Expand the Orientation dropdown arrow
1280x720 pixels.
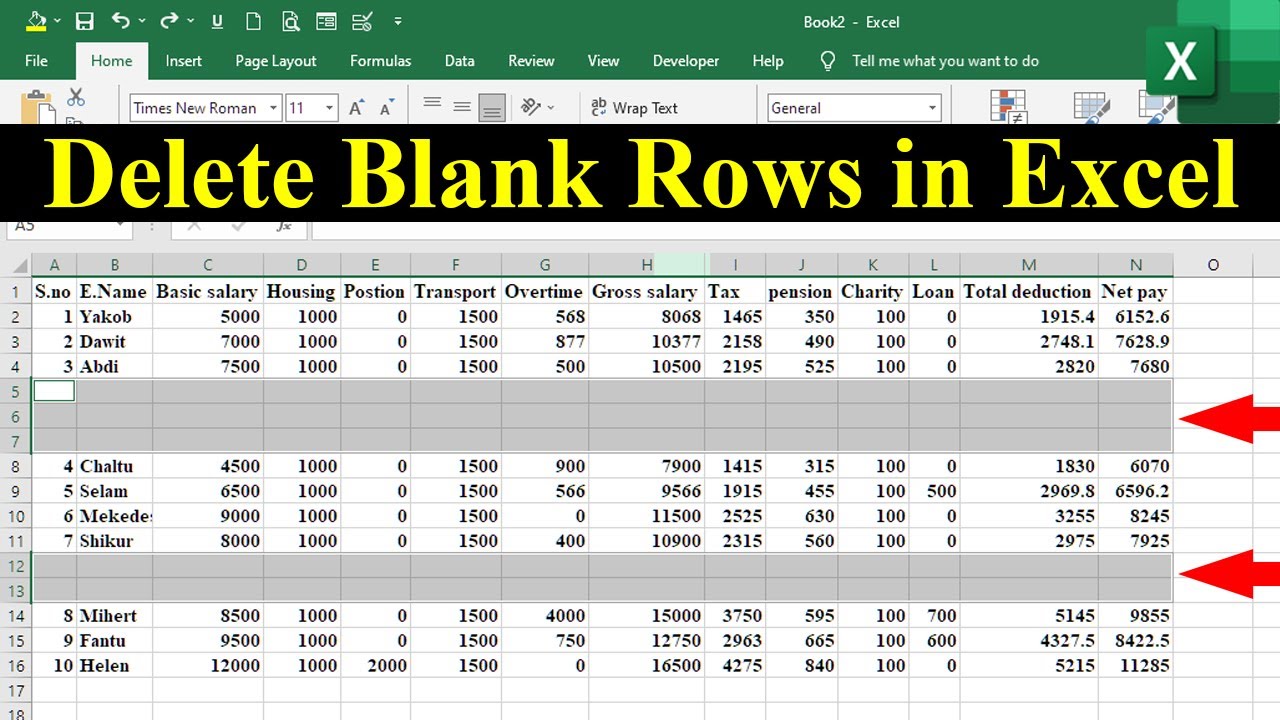point(551,108)
